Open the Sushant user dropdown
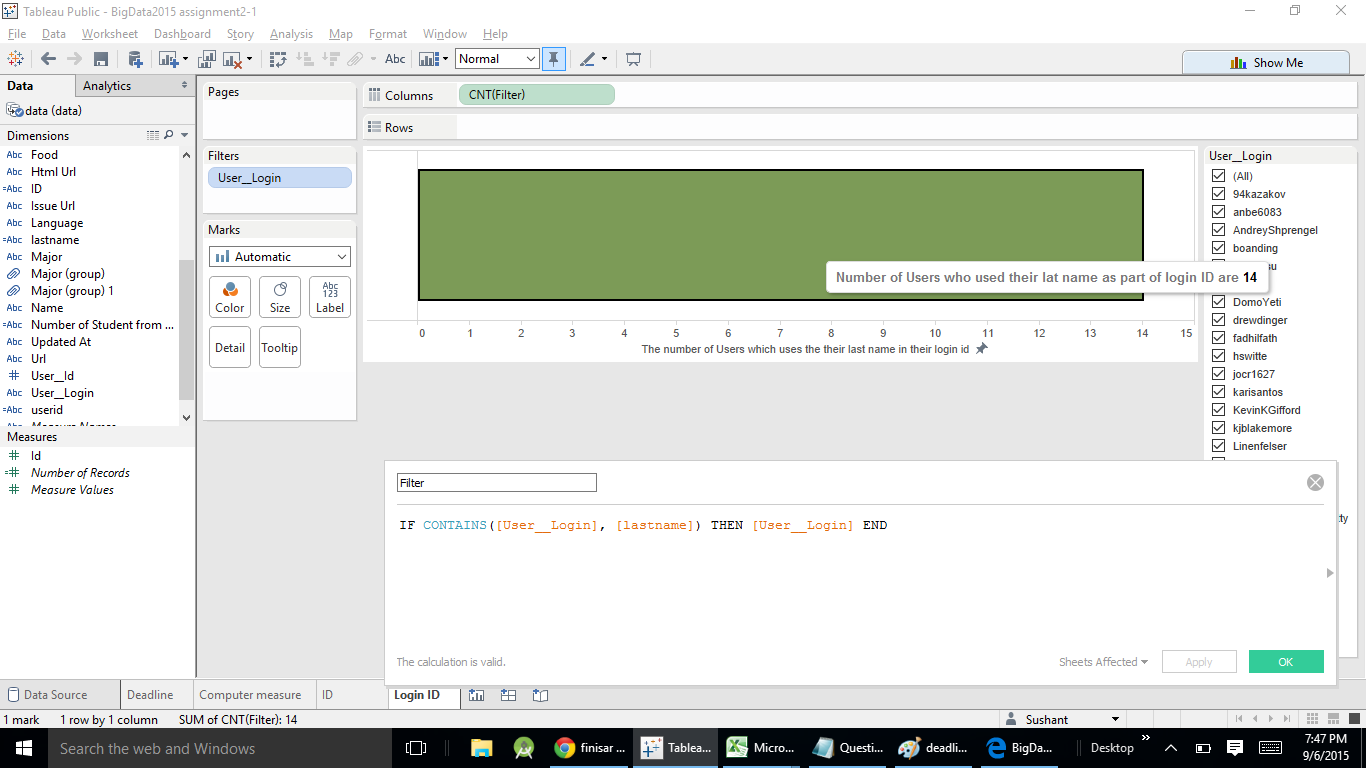This screenshot has height=768, width=1366. pyautogui.click(x=1116, y=719)
